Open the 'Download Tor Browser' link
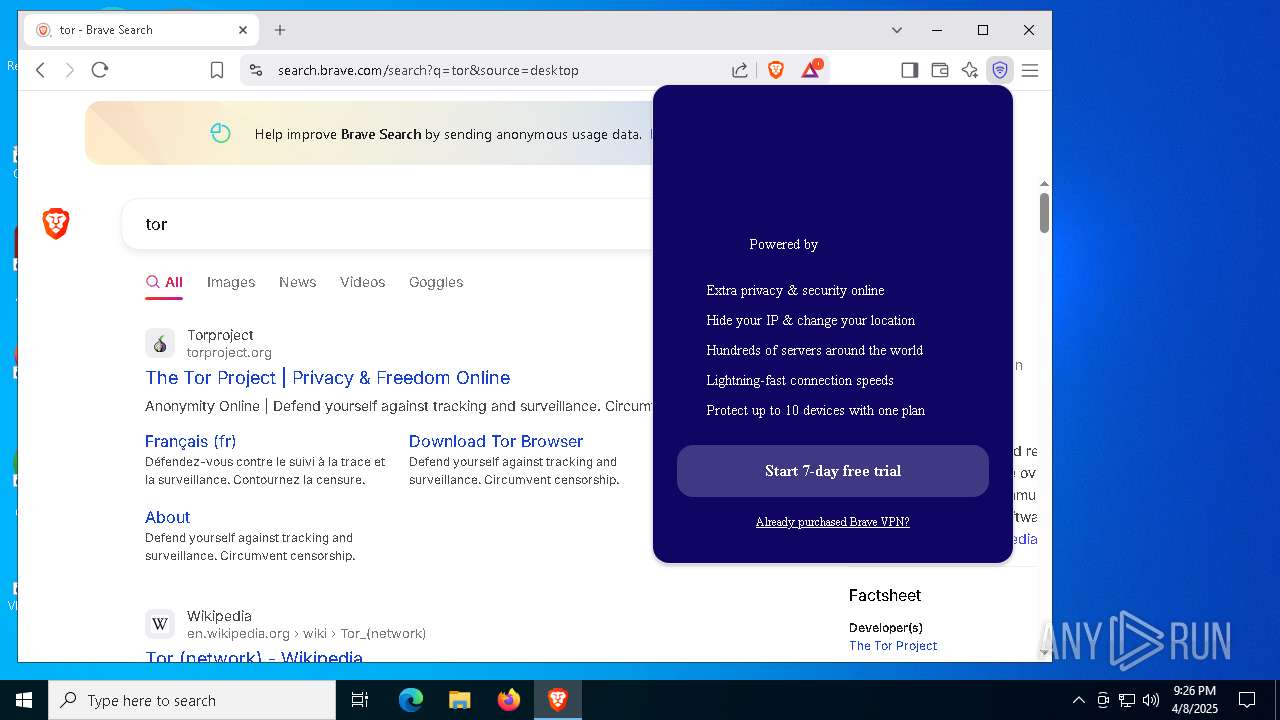Viewport: 1280px width, 720px height. click(496, 441)
